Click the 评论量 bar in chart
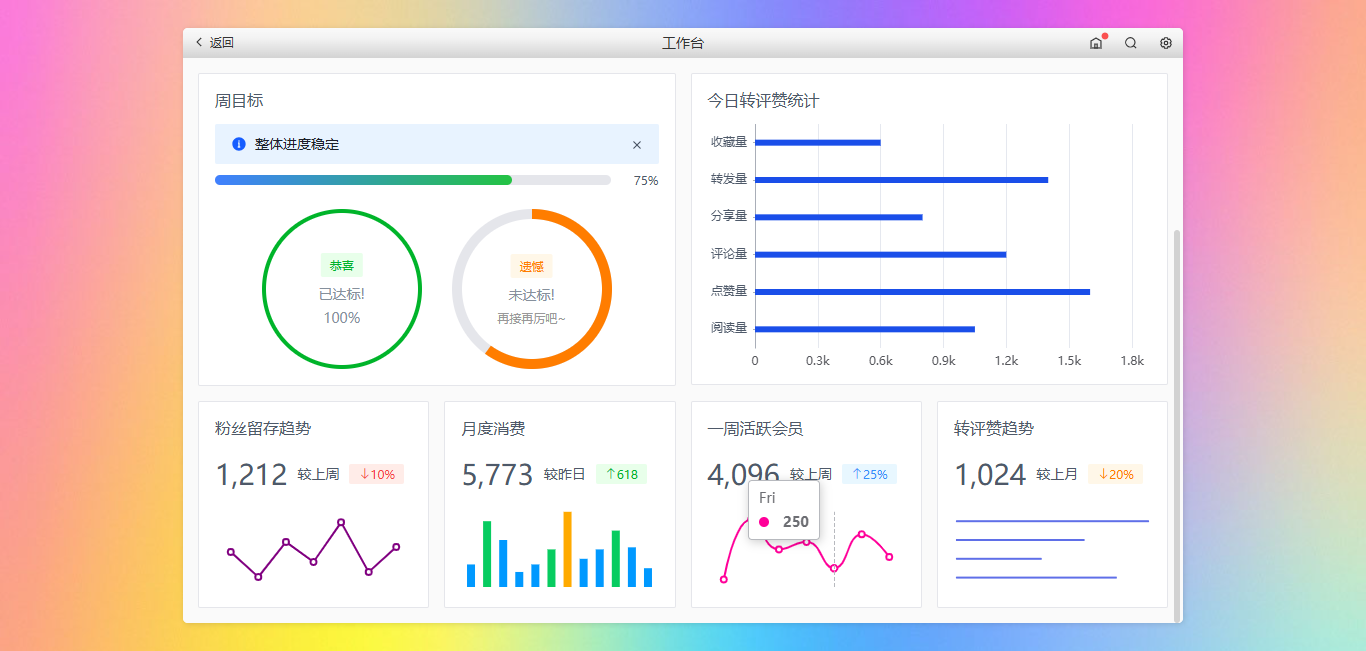 881,254
